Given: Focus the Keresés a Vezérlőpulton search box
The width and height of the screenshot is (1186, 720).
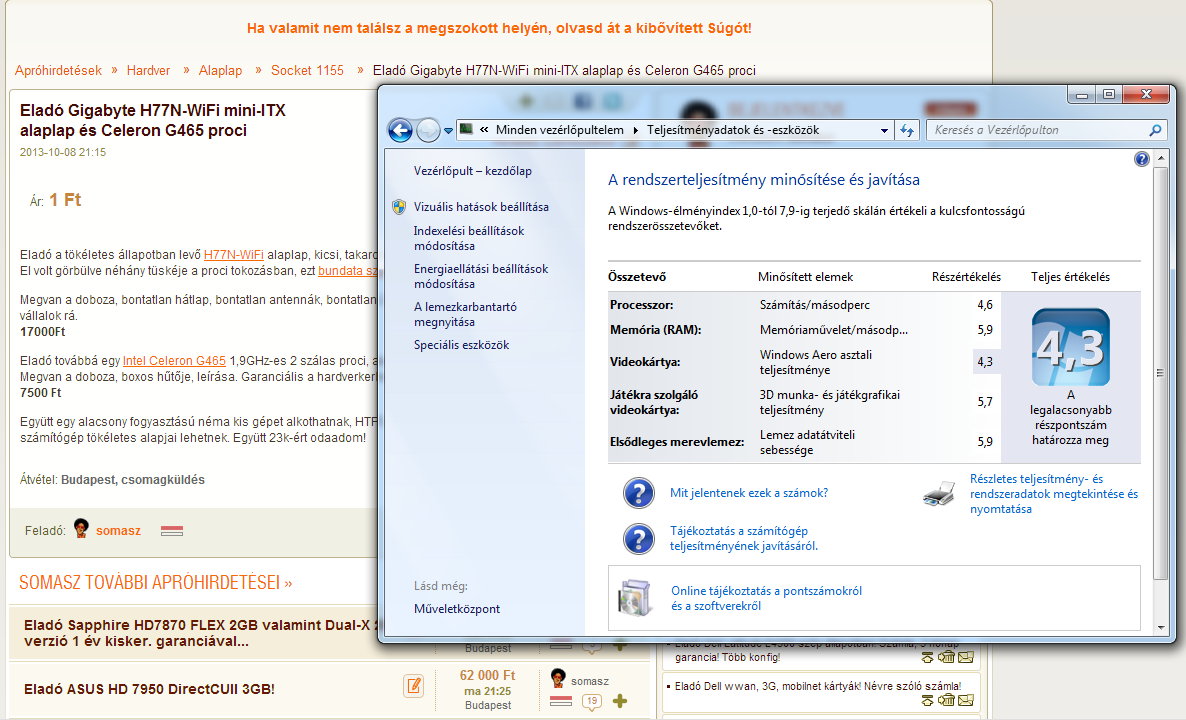Looking at the screenshot, I should 1036,130.
